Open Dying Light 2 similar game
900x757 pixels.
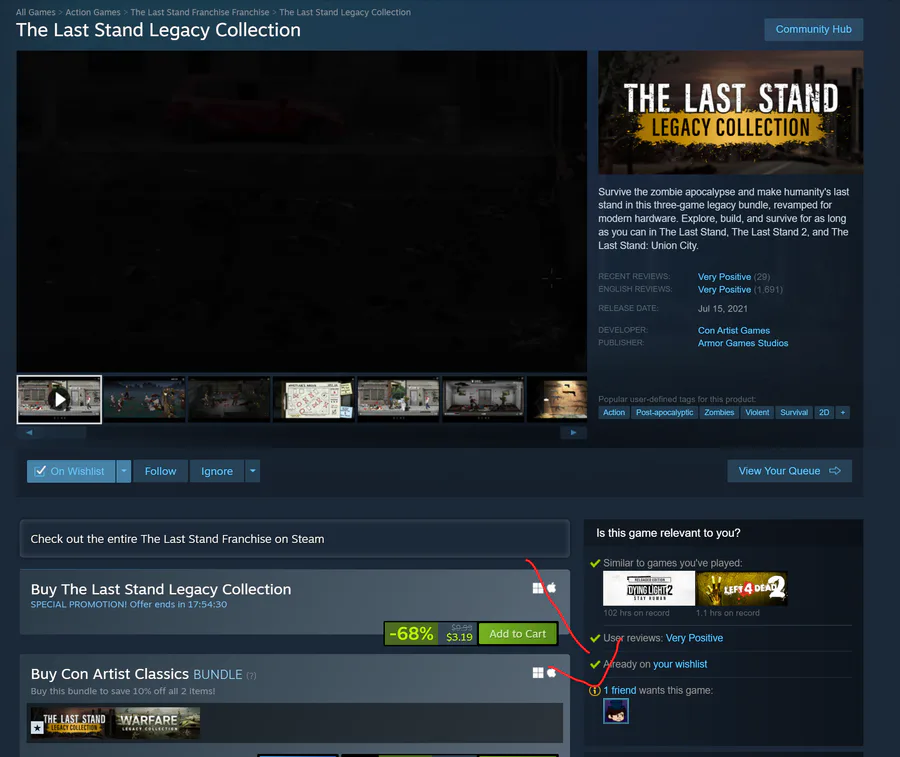(x=649, y=588)
